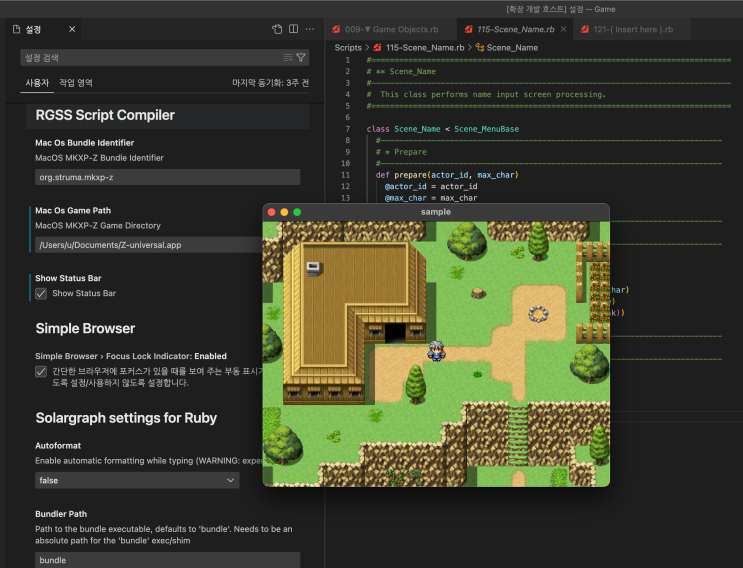
Task: Close the 115-Scene_Name.rb tab
Action: point(564,30)
